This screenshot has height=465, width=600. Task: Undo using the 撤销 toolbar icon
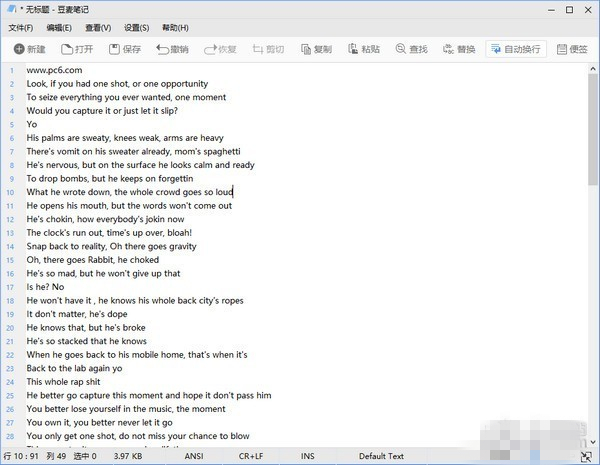162,49
